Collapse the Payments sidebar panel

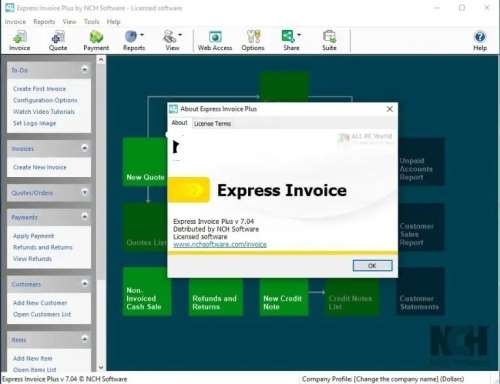(84, 216)
